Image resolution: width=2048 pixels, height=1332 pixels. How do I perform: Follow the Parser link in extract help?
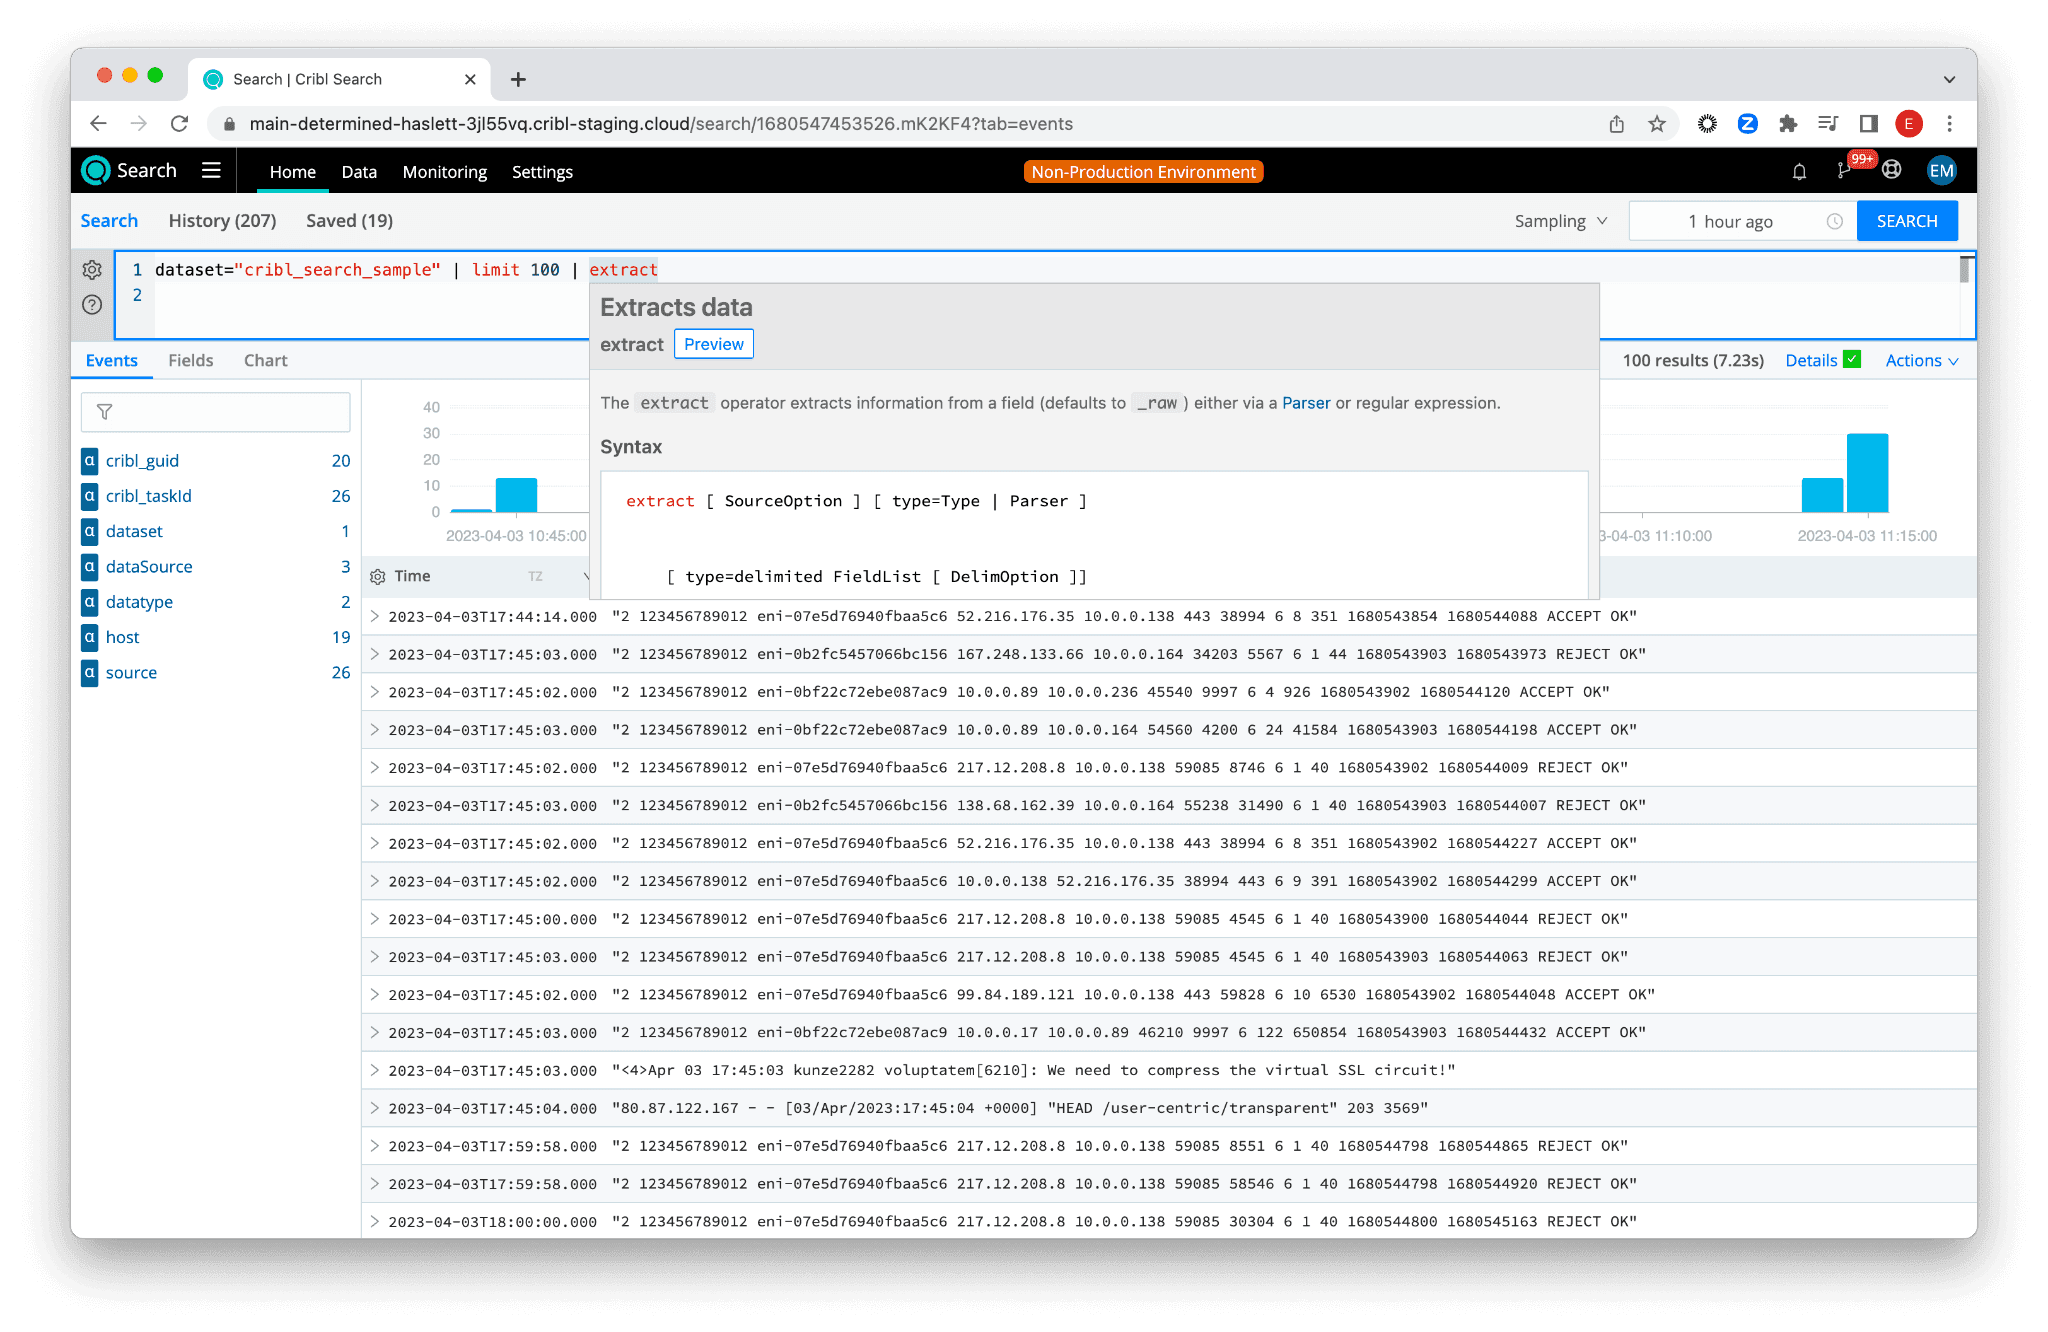pos(1305,403)
